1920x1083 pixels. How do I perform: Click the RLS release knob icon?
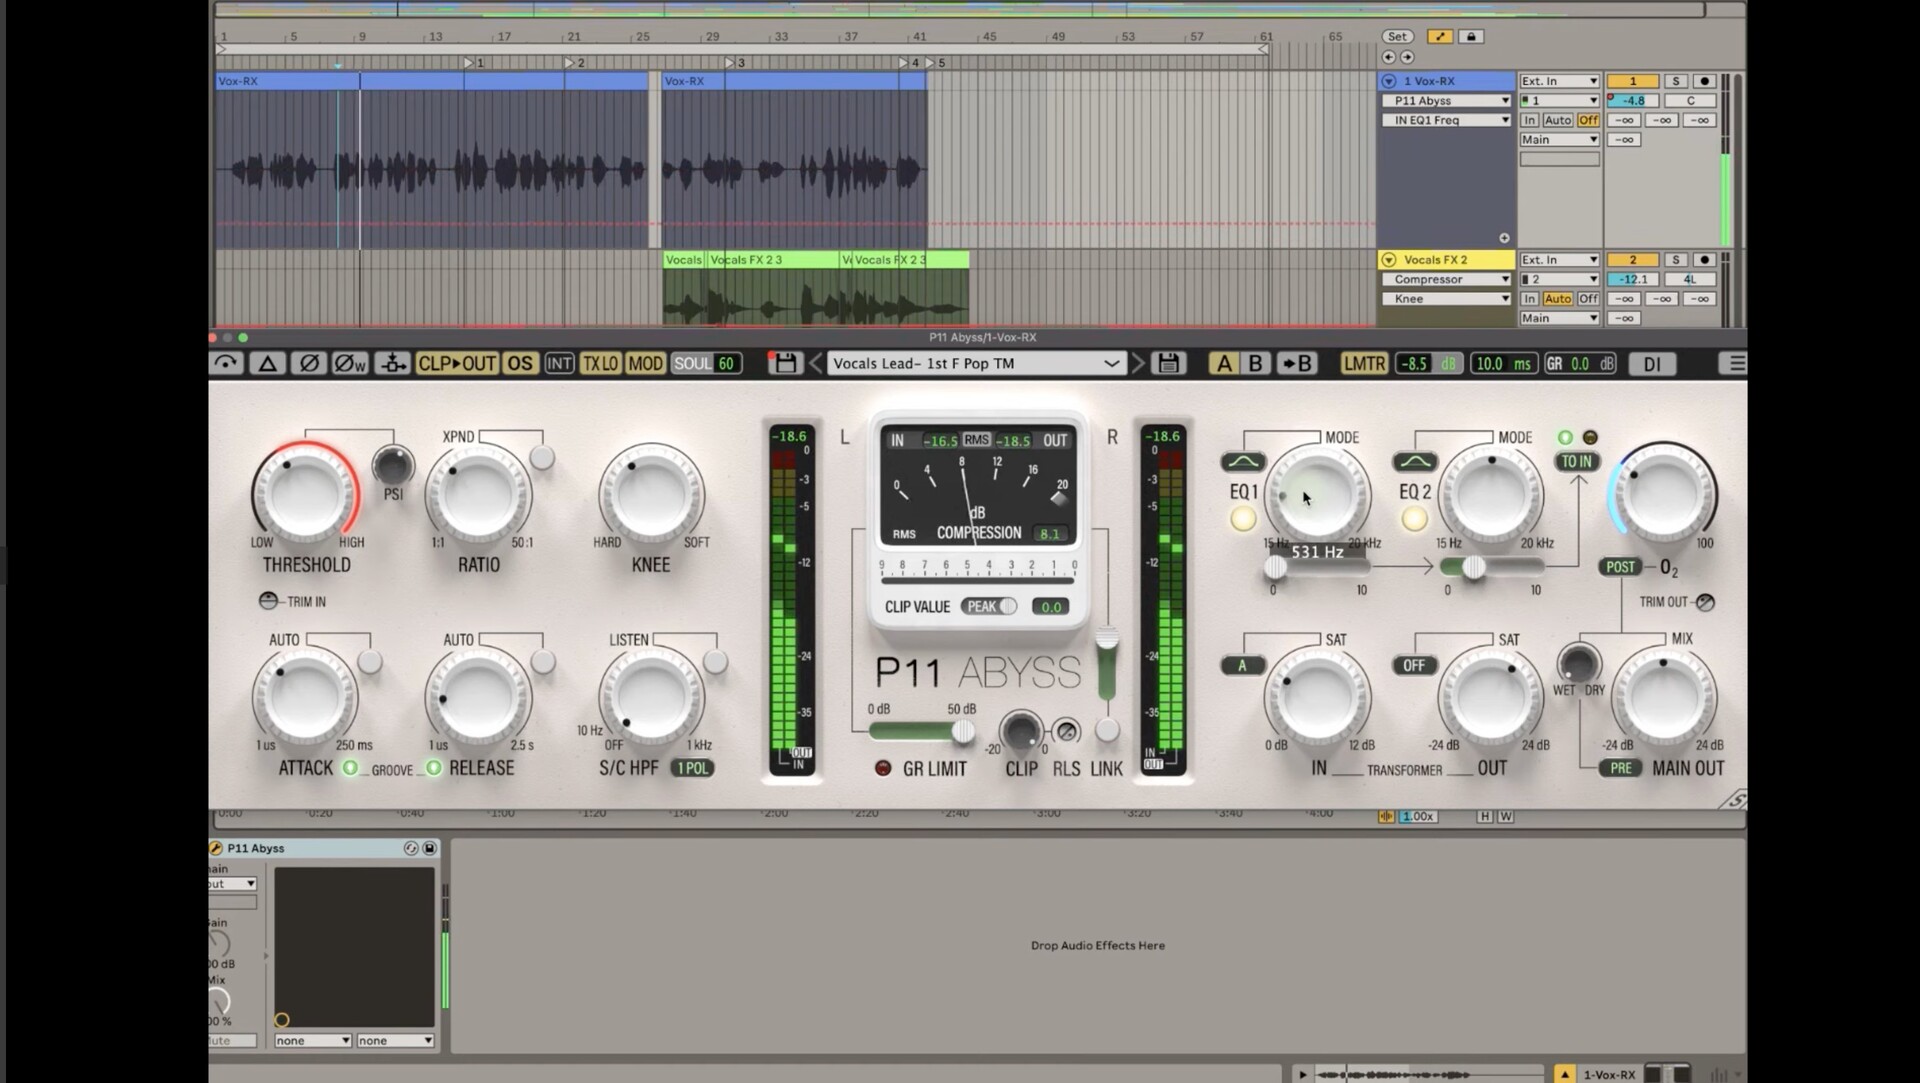pos(1066,731)
